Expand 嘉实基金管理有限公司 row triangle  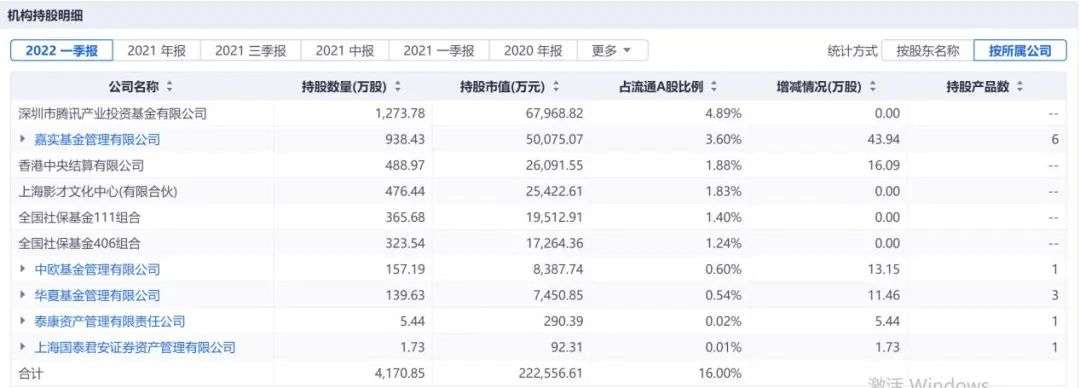coord(23,139)
